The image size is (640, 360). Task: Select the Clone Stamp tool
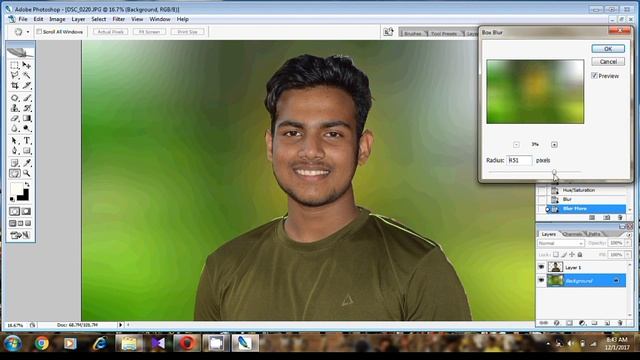pyautogui.click(x=15, y=108)
